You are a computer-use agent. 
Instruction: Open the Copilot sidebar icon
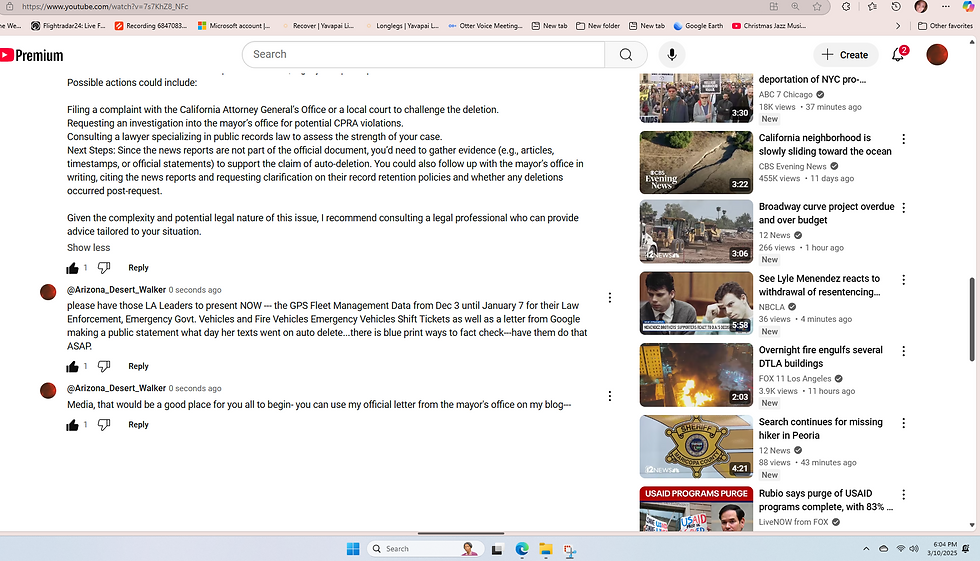tap(968, 6)
